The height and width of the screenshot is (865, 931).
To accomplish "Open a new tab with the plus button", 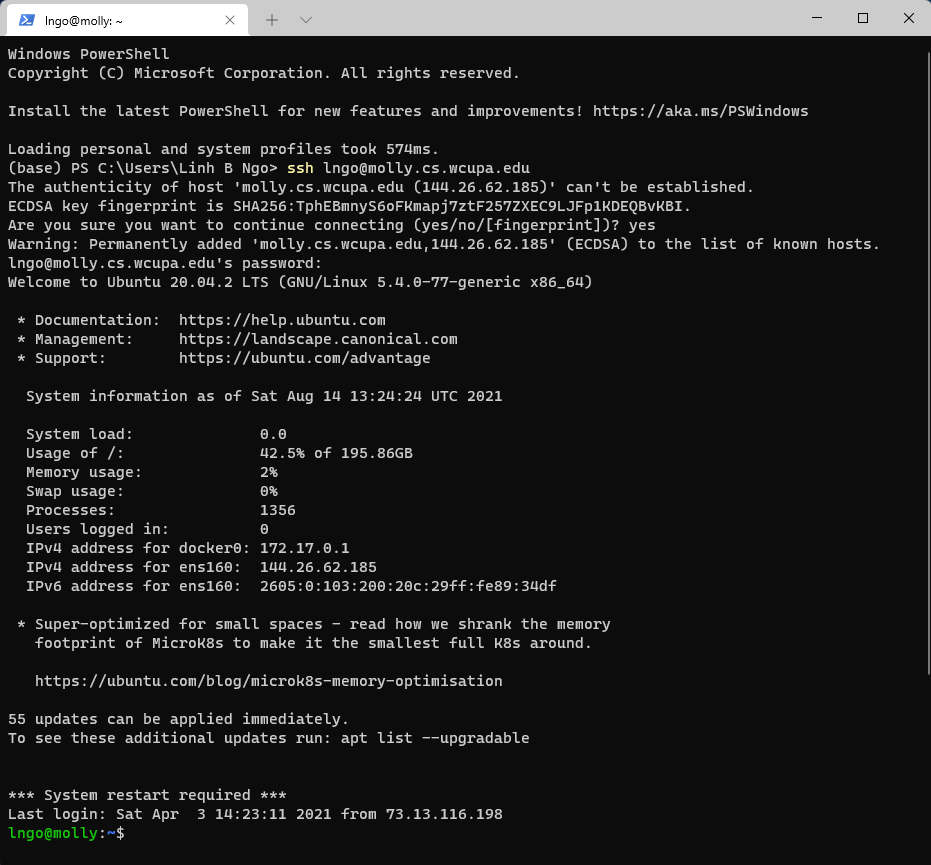I will tap(272, 20).
